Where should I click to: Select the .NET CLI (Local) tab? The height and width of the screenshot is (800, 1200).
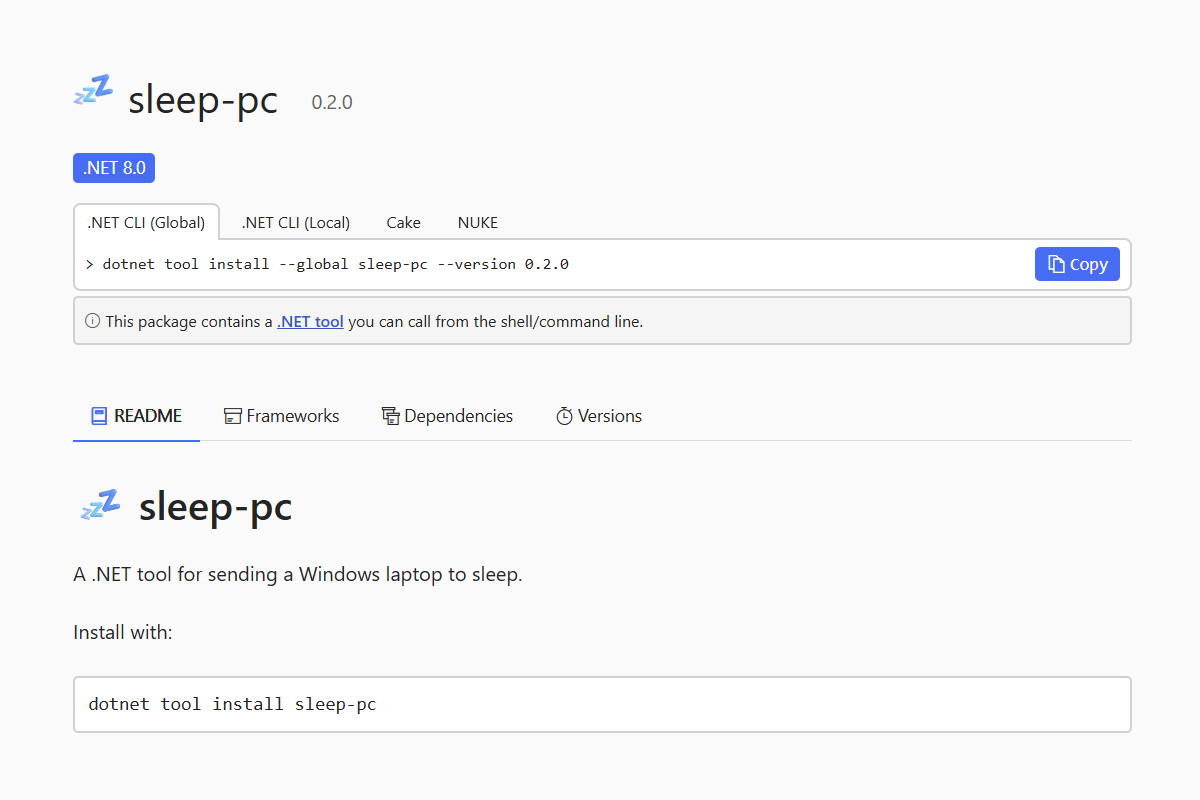tap(296, 222)
